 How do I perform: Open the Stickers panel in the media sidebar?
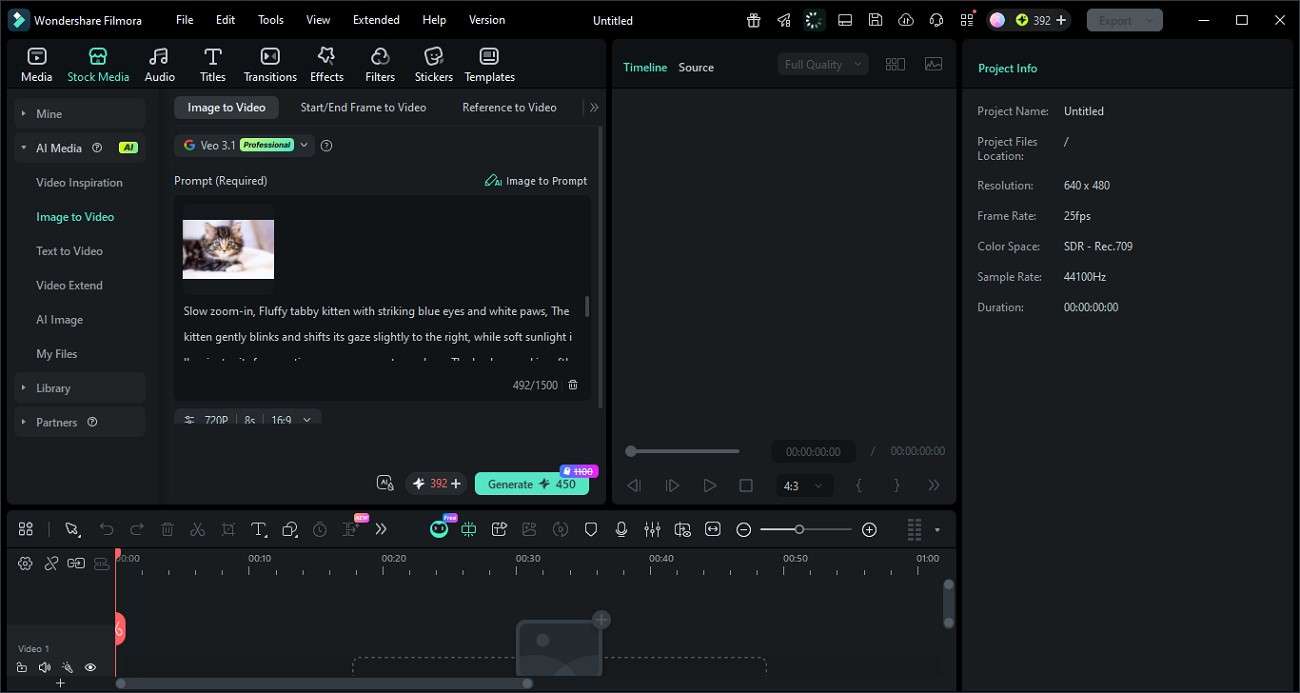[433, 63]
